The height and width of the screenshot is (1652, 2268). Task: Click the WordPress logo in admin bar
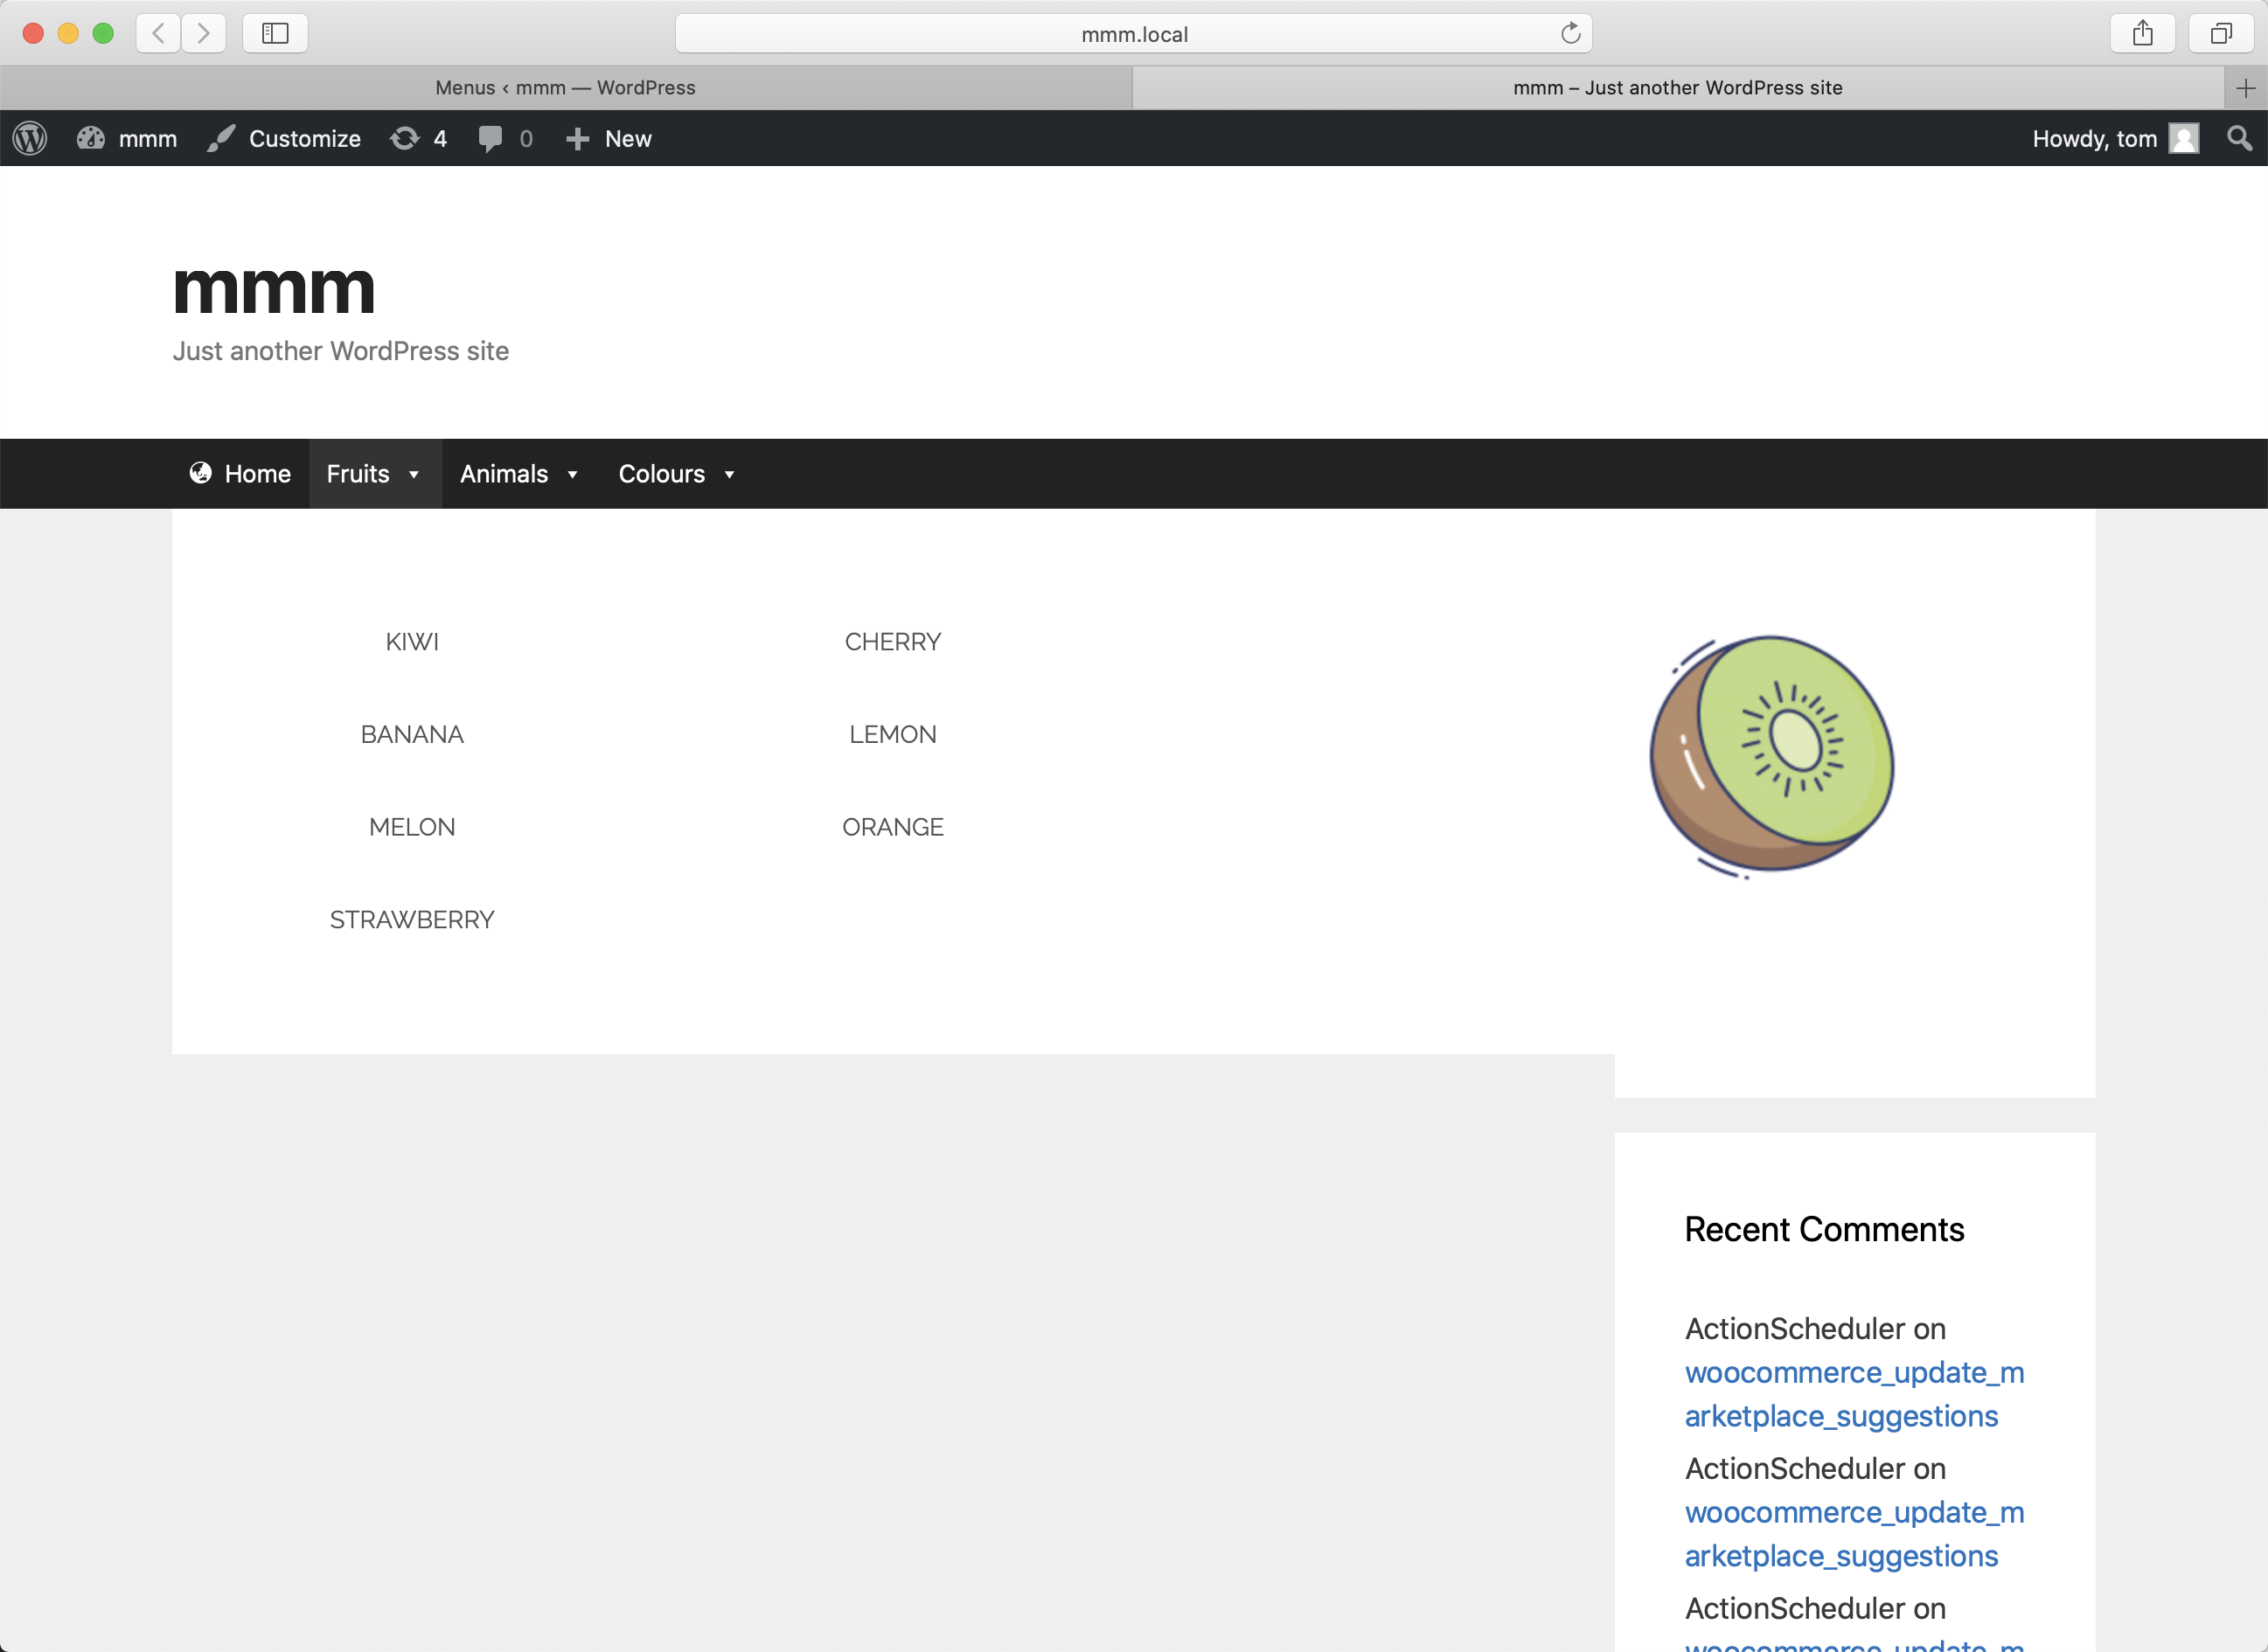click(30, 138)
